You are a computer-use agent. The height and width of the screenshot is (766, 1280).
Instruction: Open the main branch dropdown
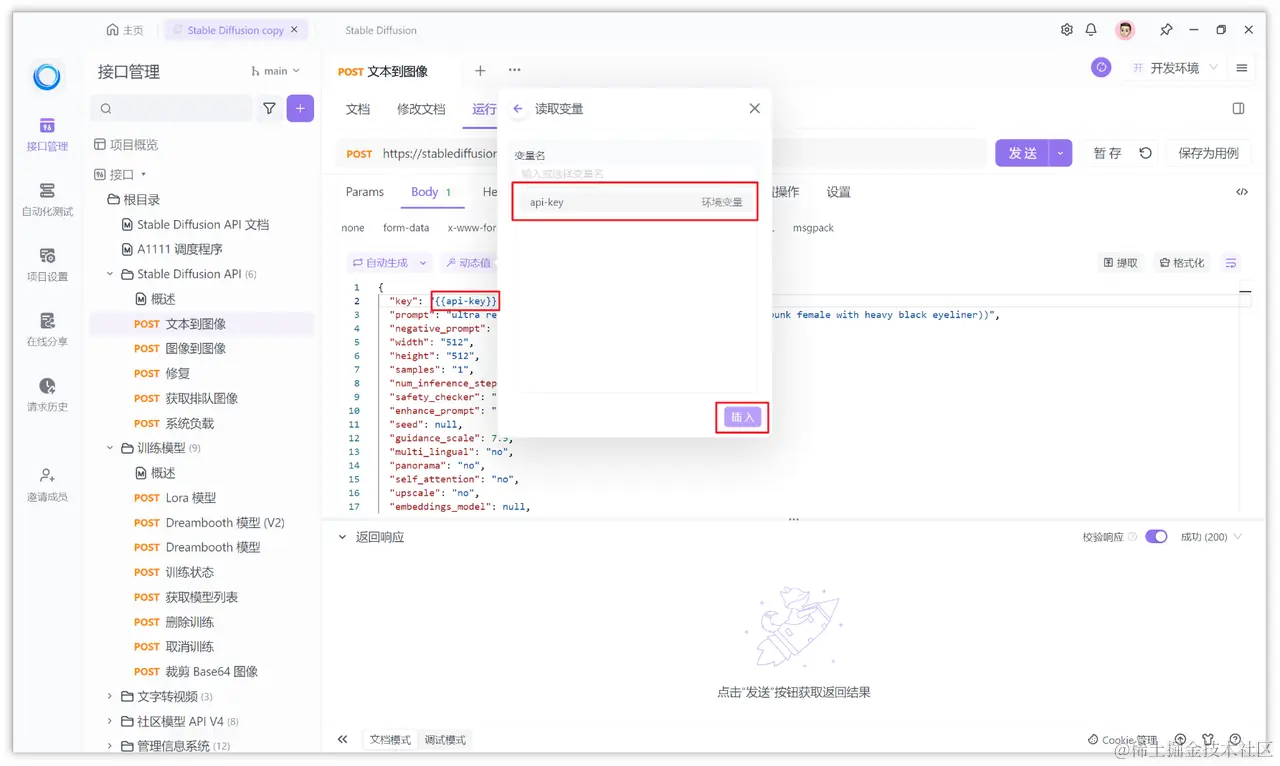275,71
